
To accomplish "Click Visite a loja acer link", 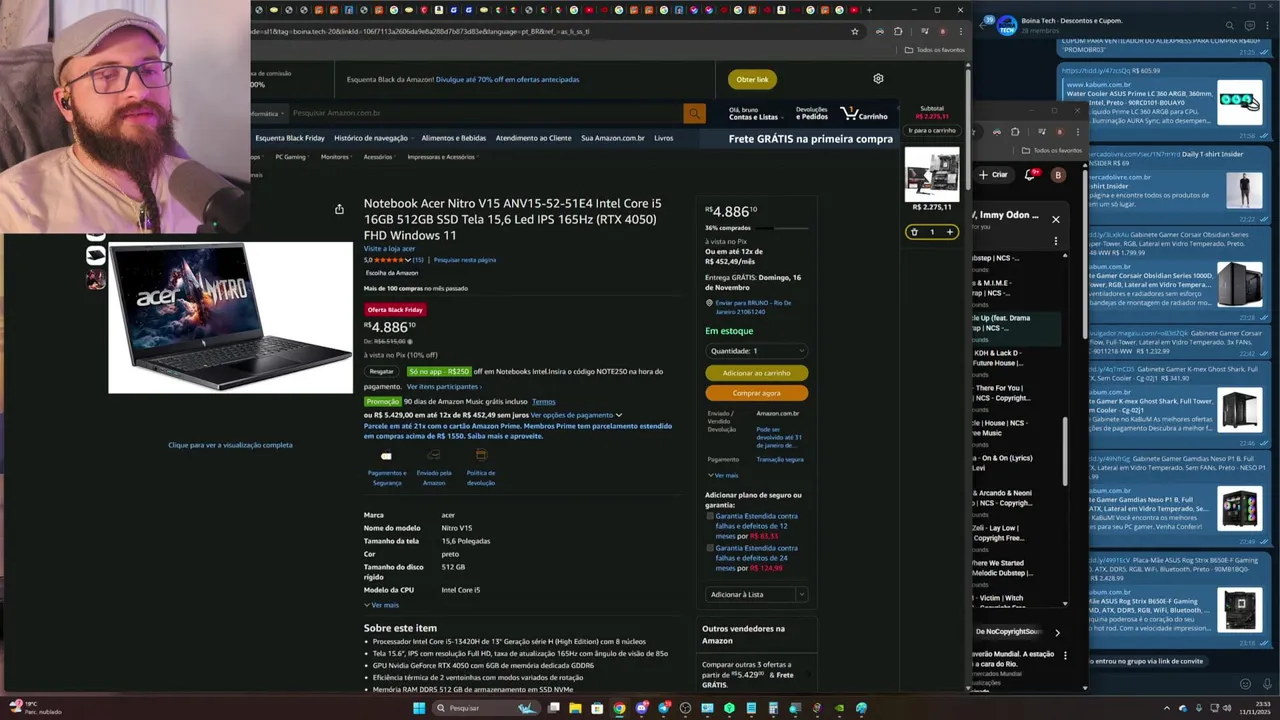I will 389,248.
